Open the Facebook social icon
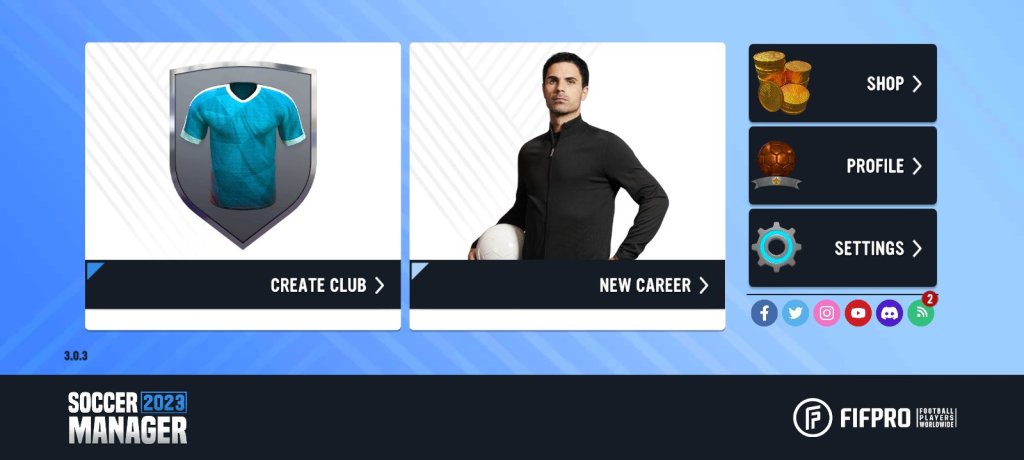Image resolution: width=1024 pixels, height=460 pixels. click(x=764, y=313)
